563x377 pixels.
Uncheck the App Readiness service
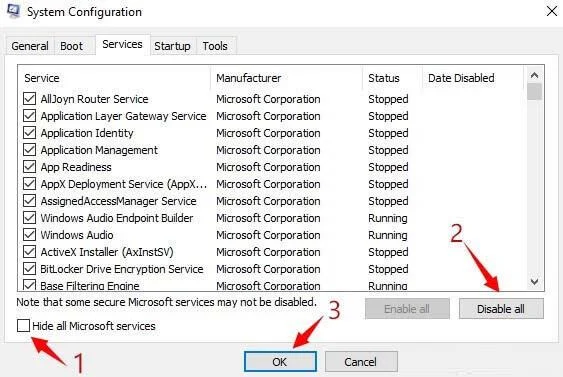tap(29, 167)
